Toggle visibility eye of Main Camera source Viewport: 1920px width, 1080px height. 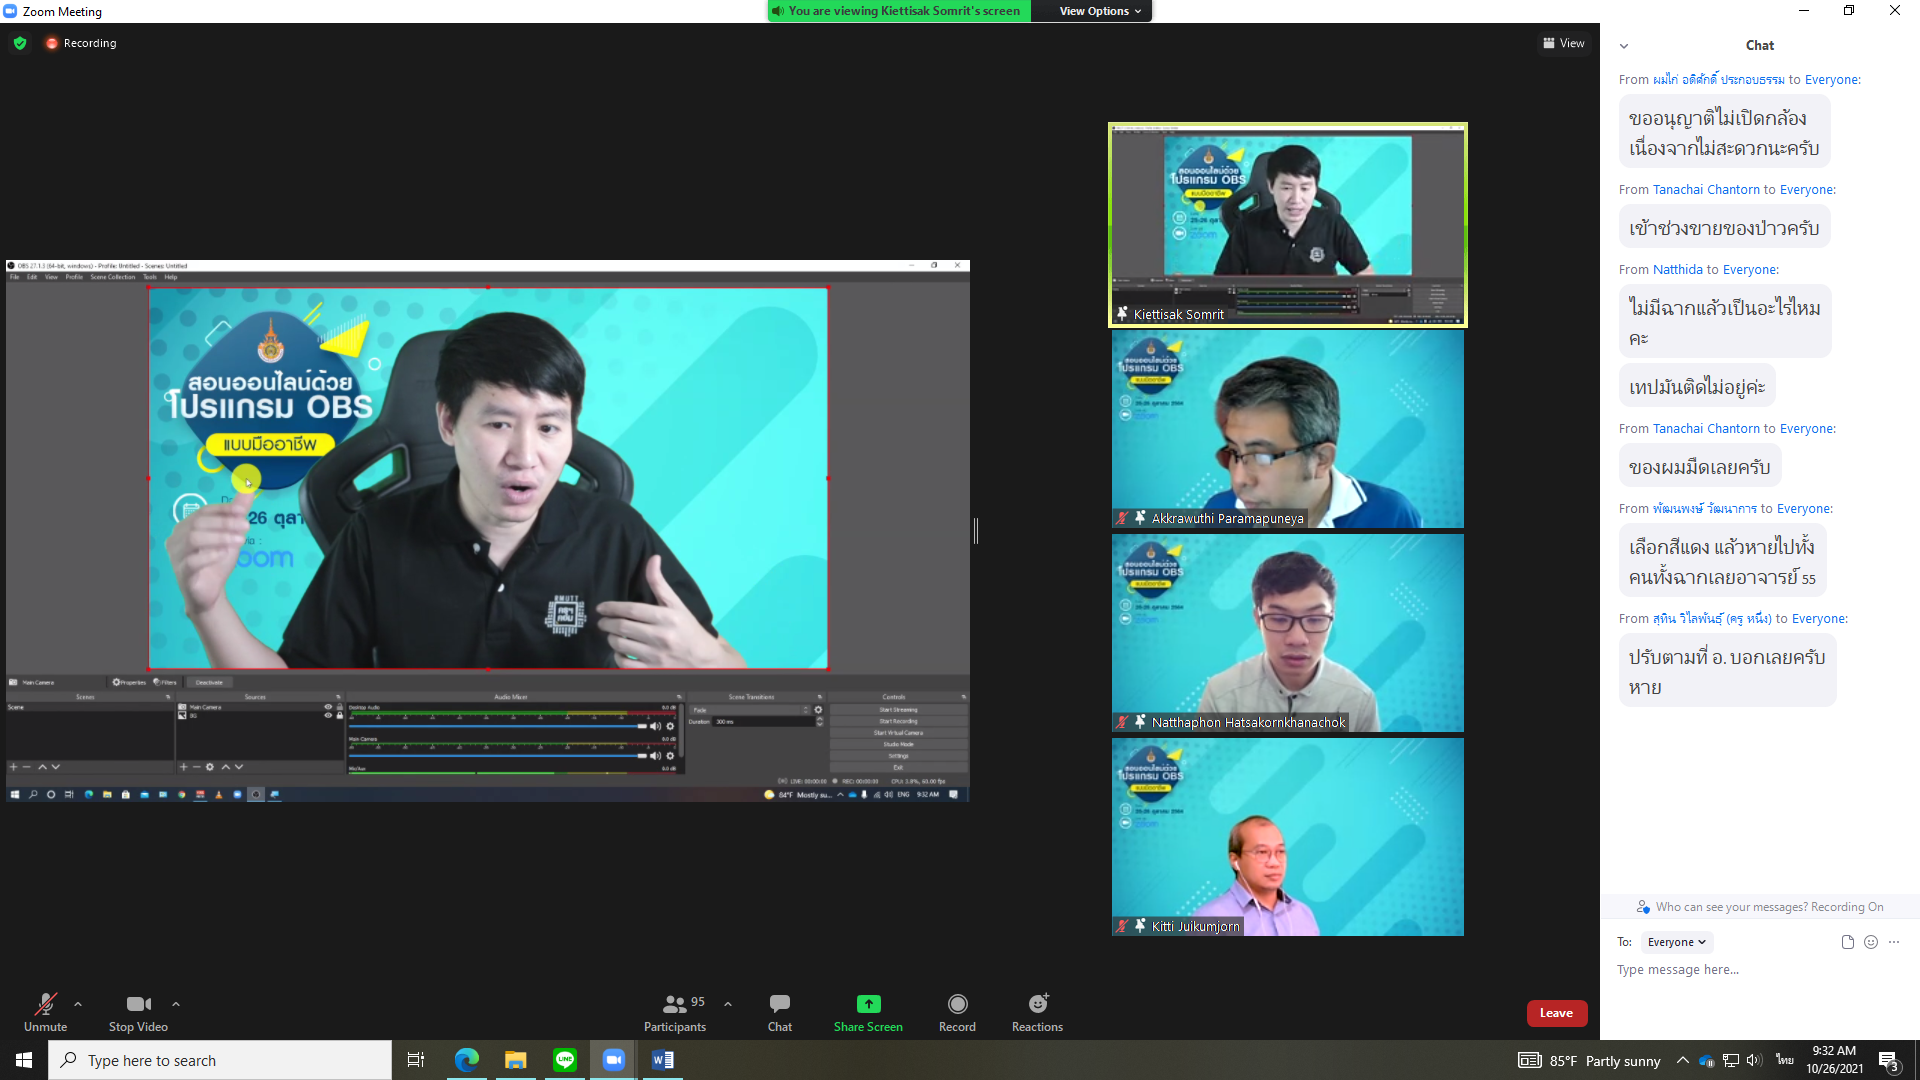point(328,707)
